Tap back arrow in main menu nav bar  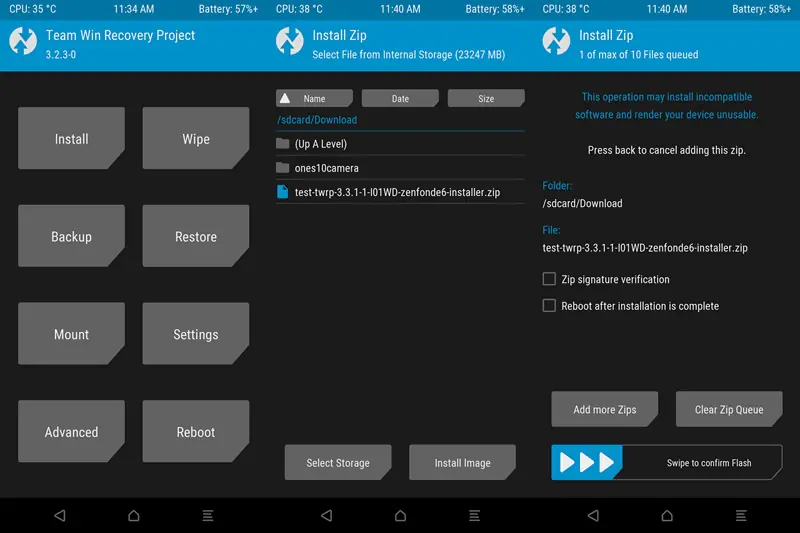coord(60,516)
